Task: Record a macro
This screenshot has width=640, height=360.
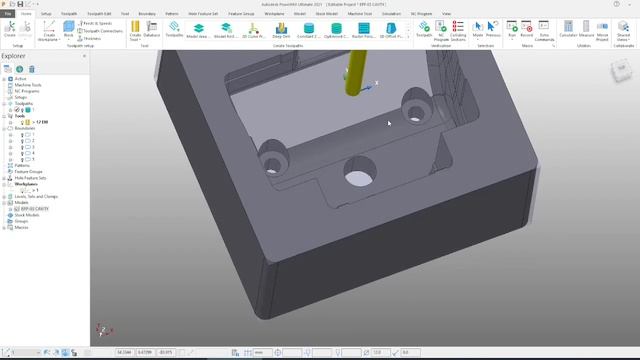Action: pyautogui.click(x=527, y=29)
